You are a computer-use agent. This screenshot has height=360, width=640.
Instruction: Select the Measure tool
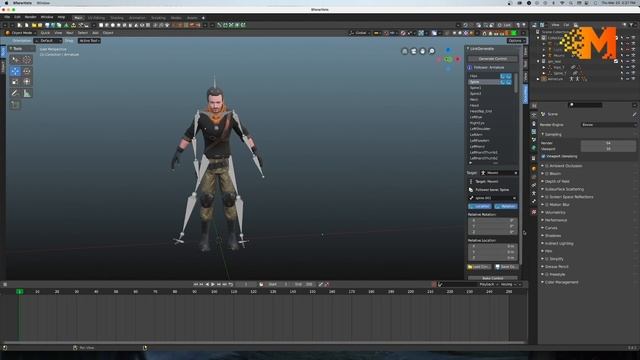[27, 93]
